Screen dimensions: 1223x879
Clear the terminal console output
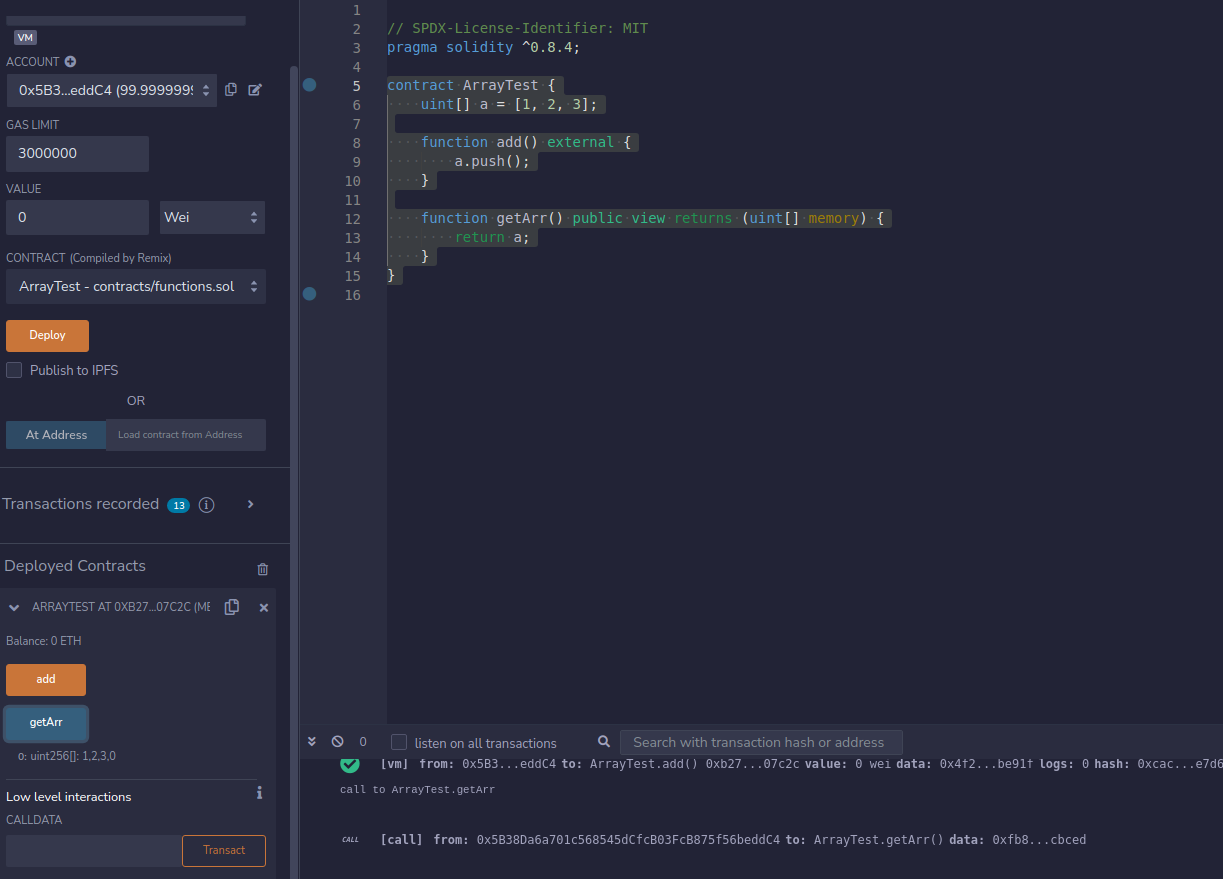(338, 741)
